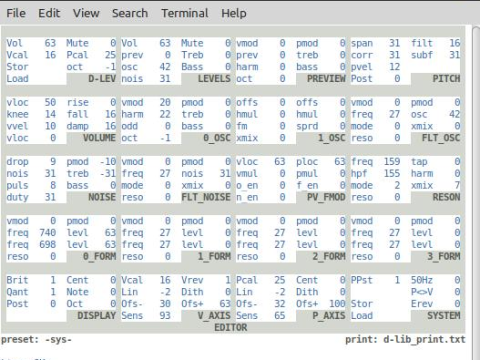Select the 0_FORM panel header
The height and width of the screenshot is (360, 480).
click(x=99, y=257)
